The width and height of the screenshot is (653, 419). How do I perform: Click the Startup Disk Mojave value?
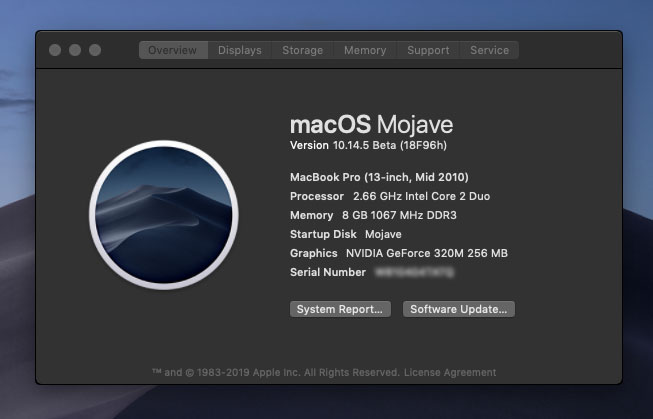point(383,234)
